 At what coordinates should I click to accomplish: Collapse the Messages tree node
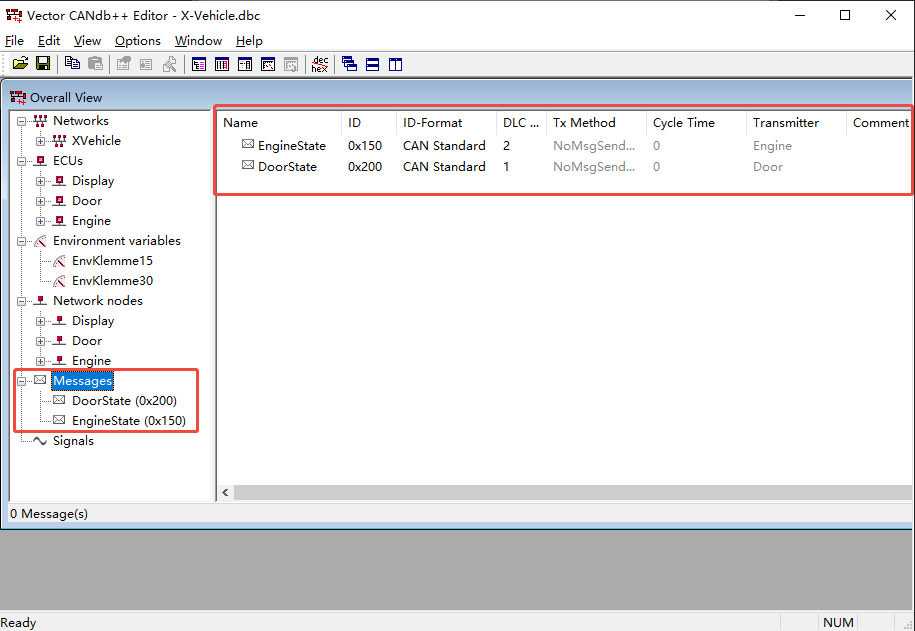click(x=22, y=381)
